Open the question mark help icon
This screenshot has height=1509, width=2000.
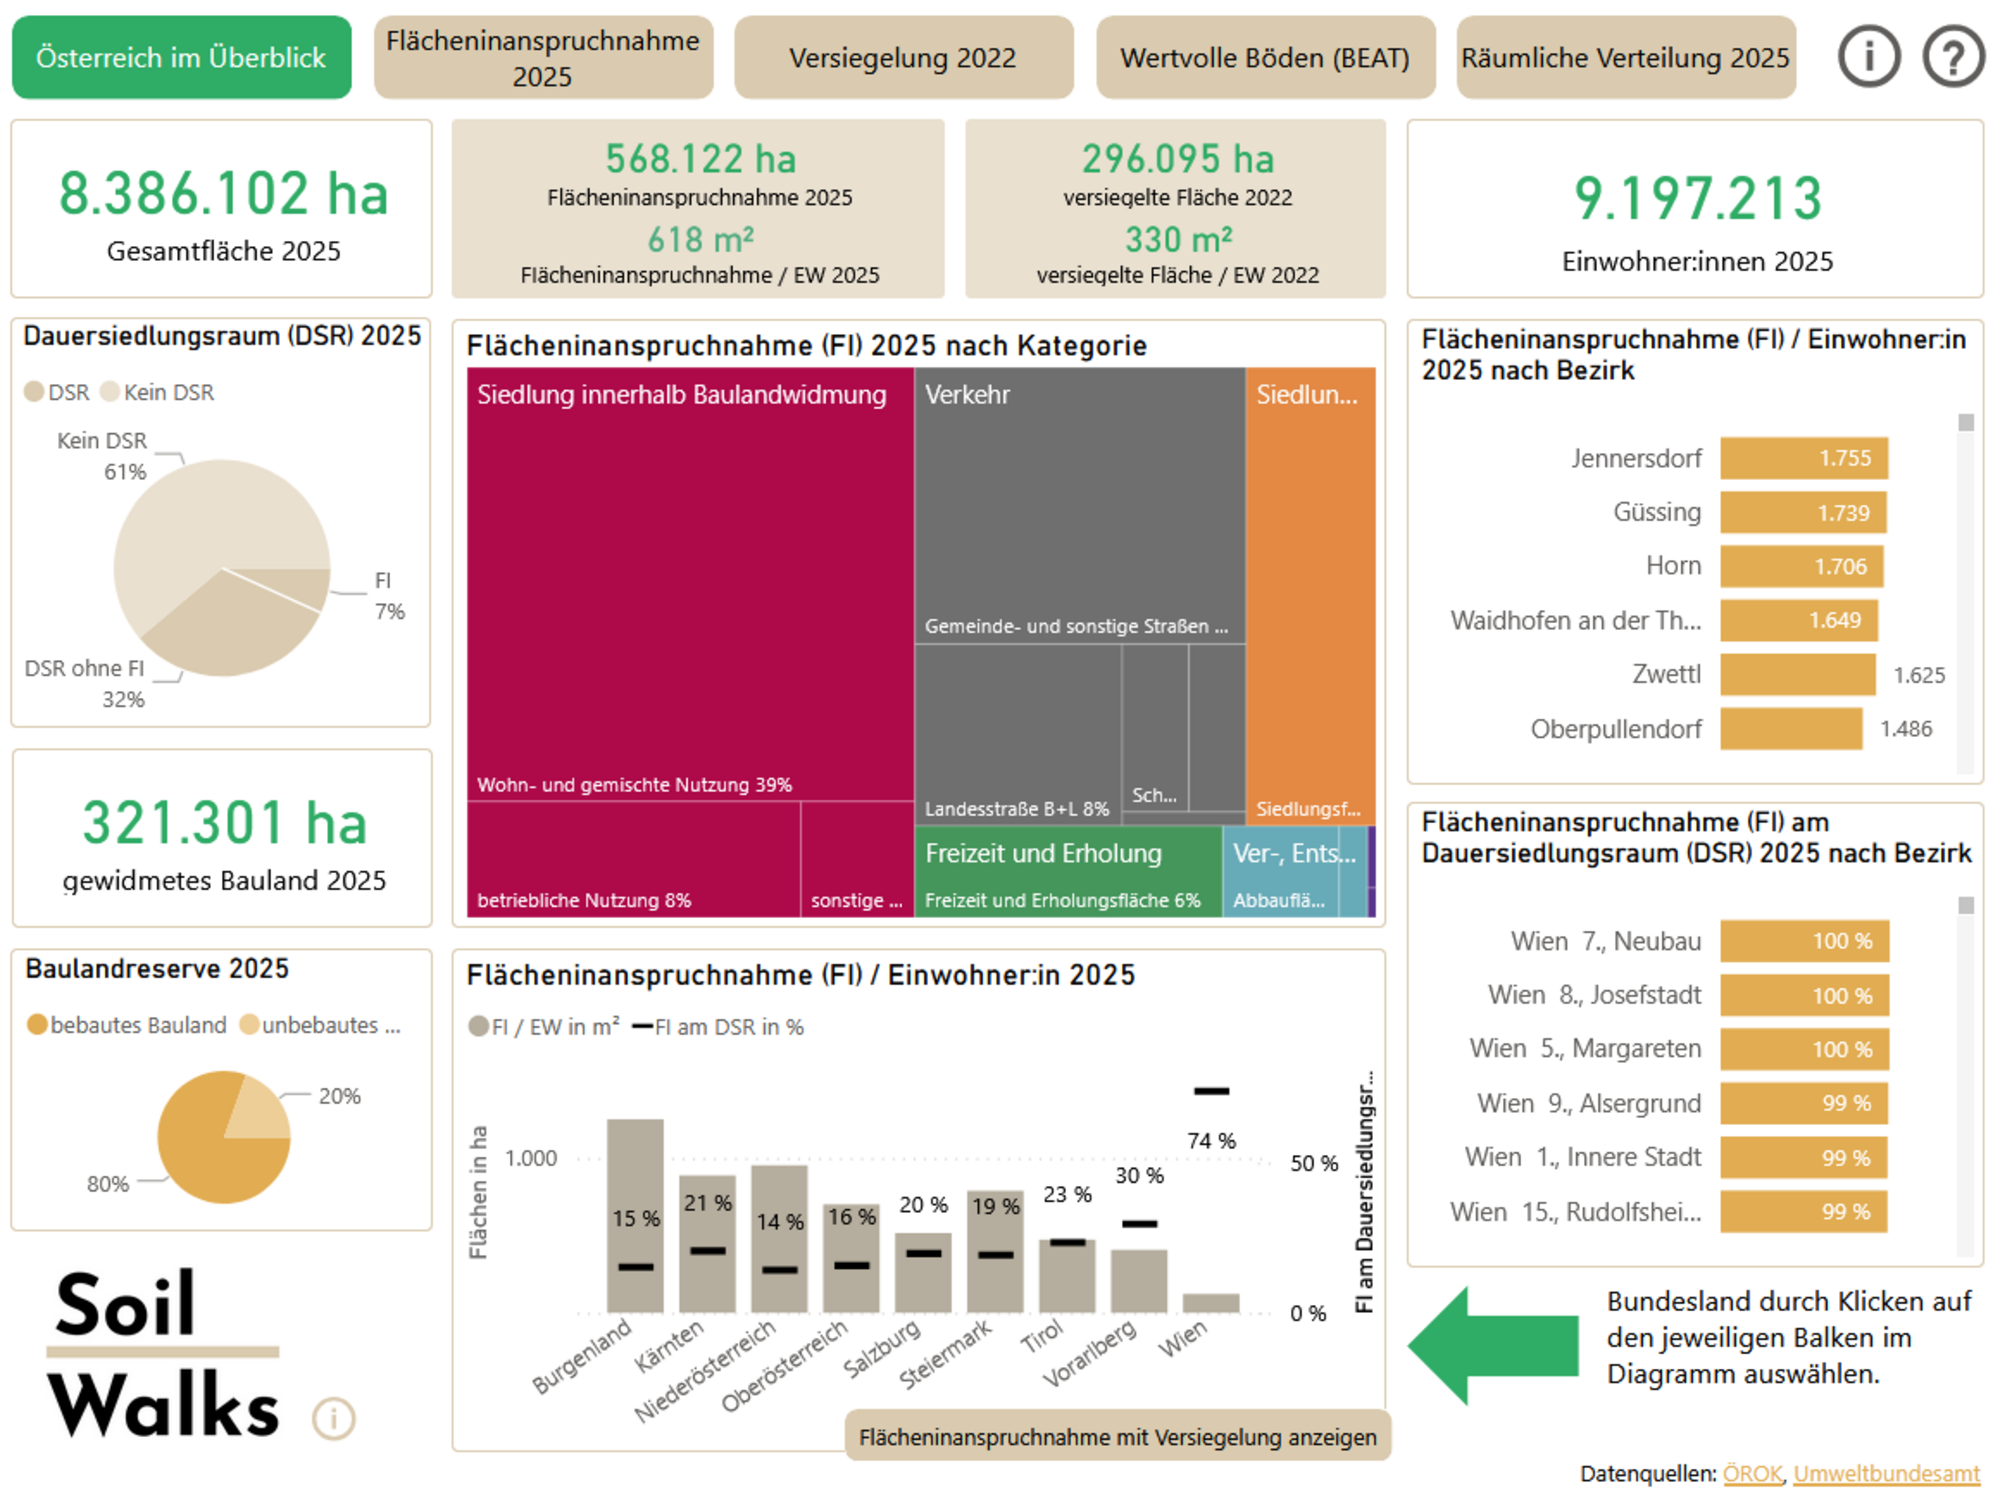[x=1952, y=57]
